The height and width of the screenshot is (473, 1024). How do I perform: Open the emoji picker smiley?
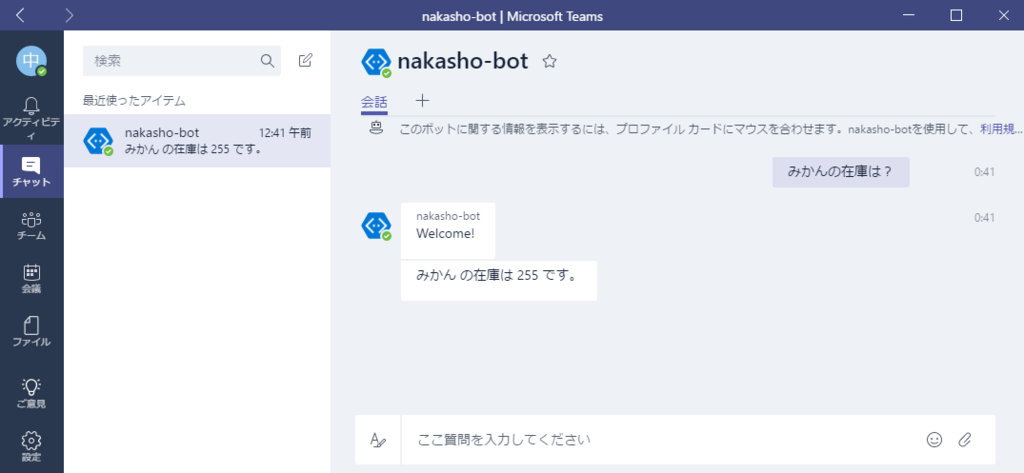click(x=935, y=440)
